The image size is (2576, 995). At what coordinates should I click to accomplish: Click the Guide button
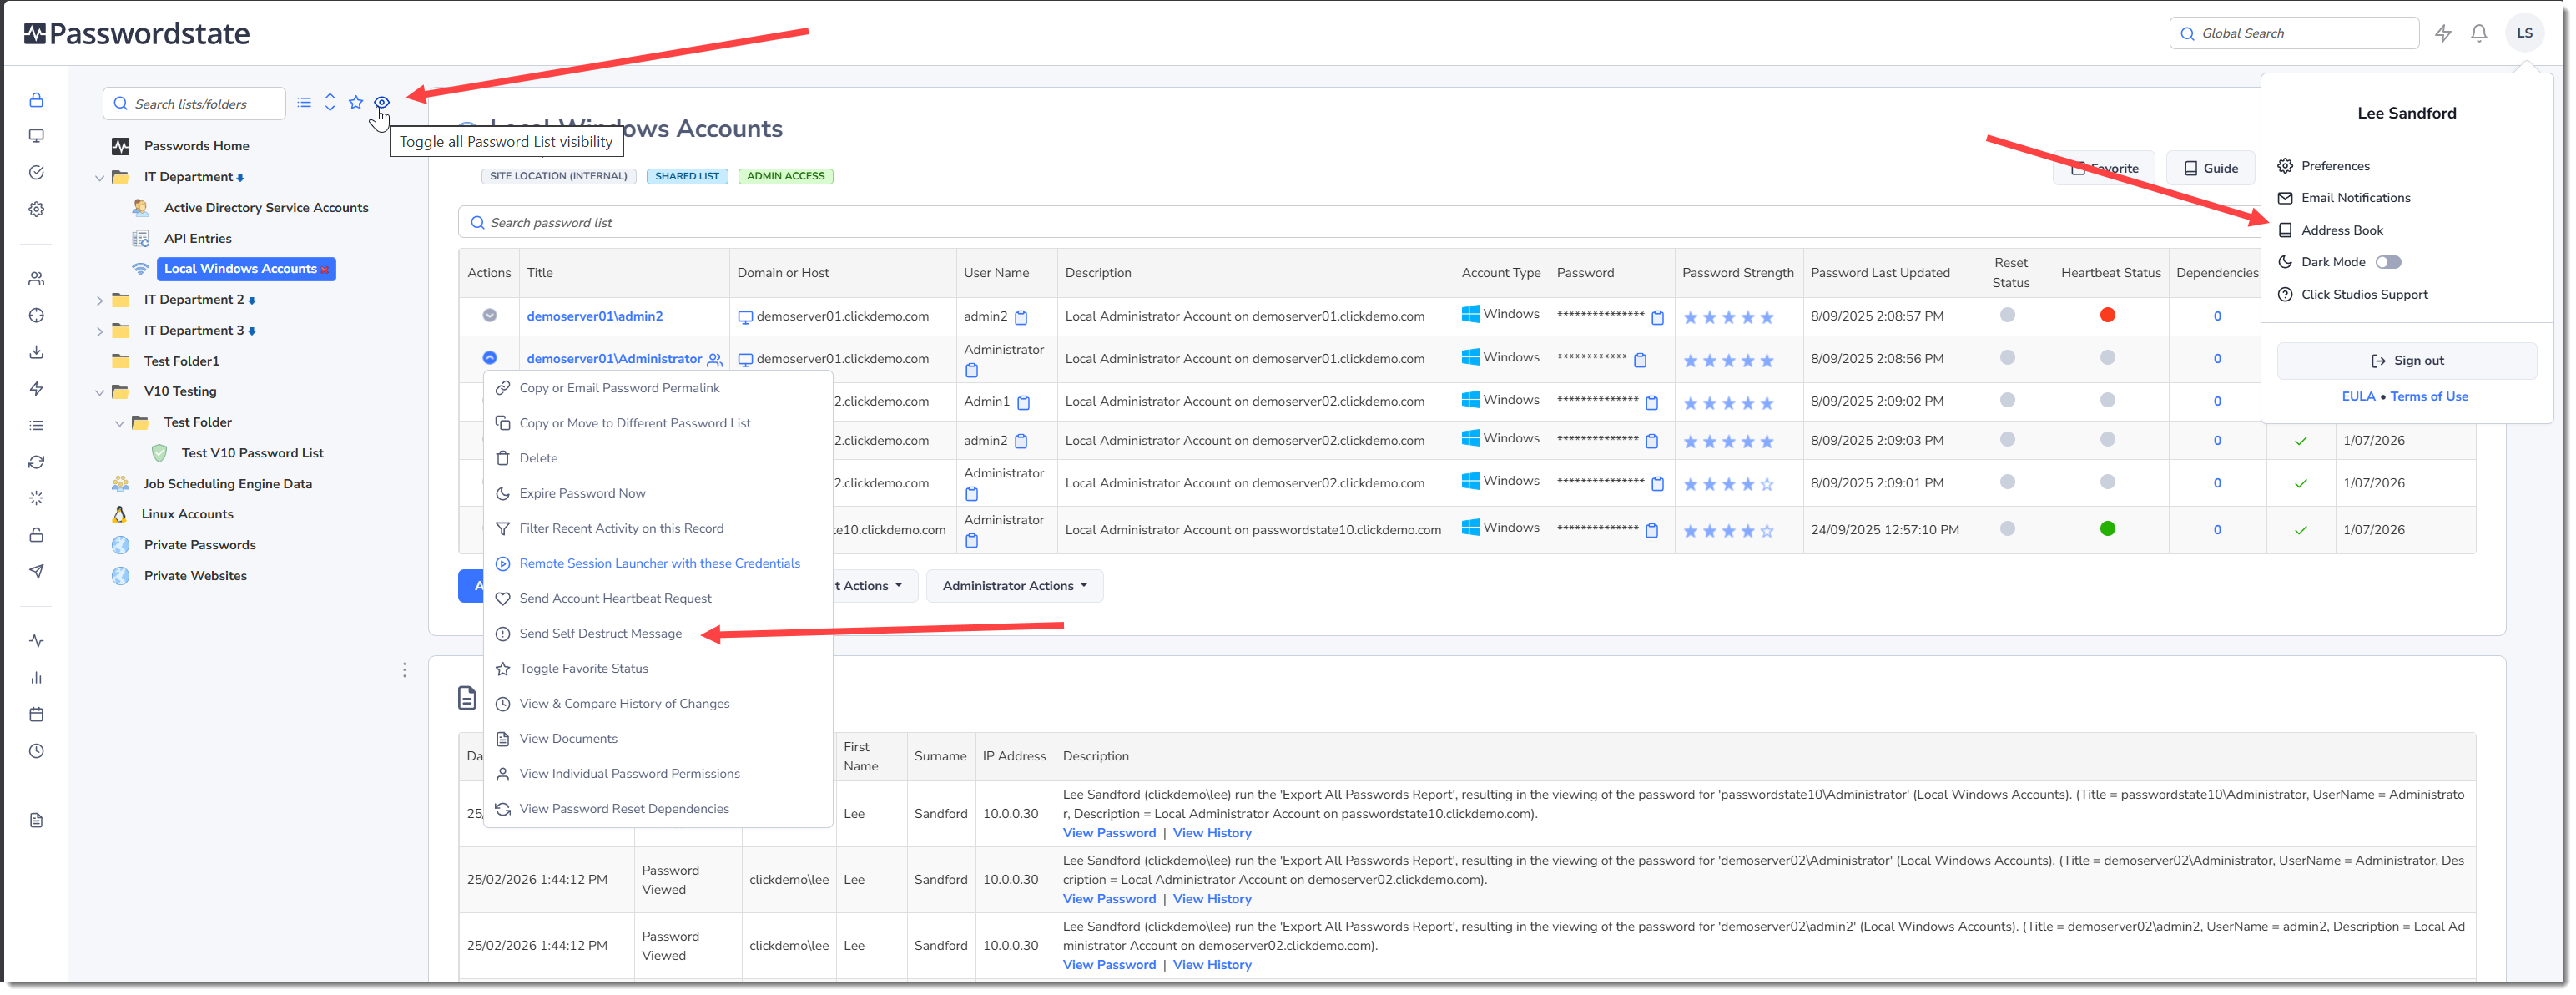pos(2210,168)
